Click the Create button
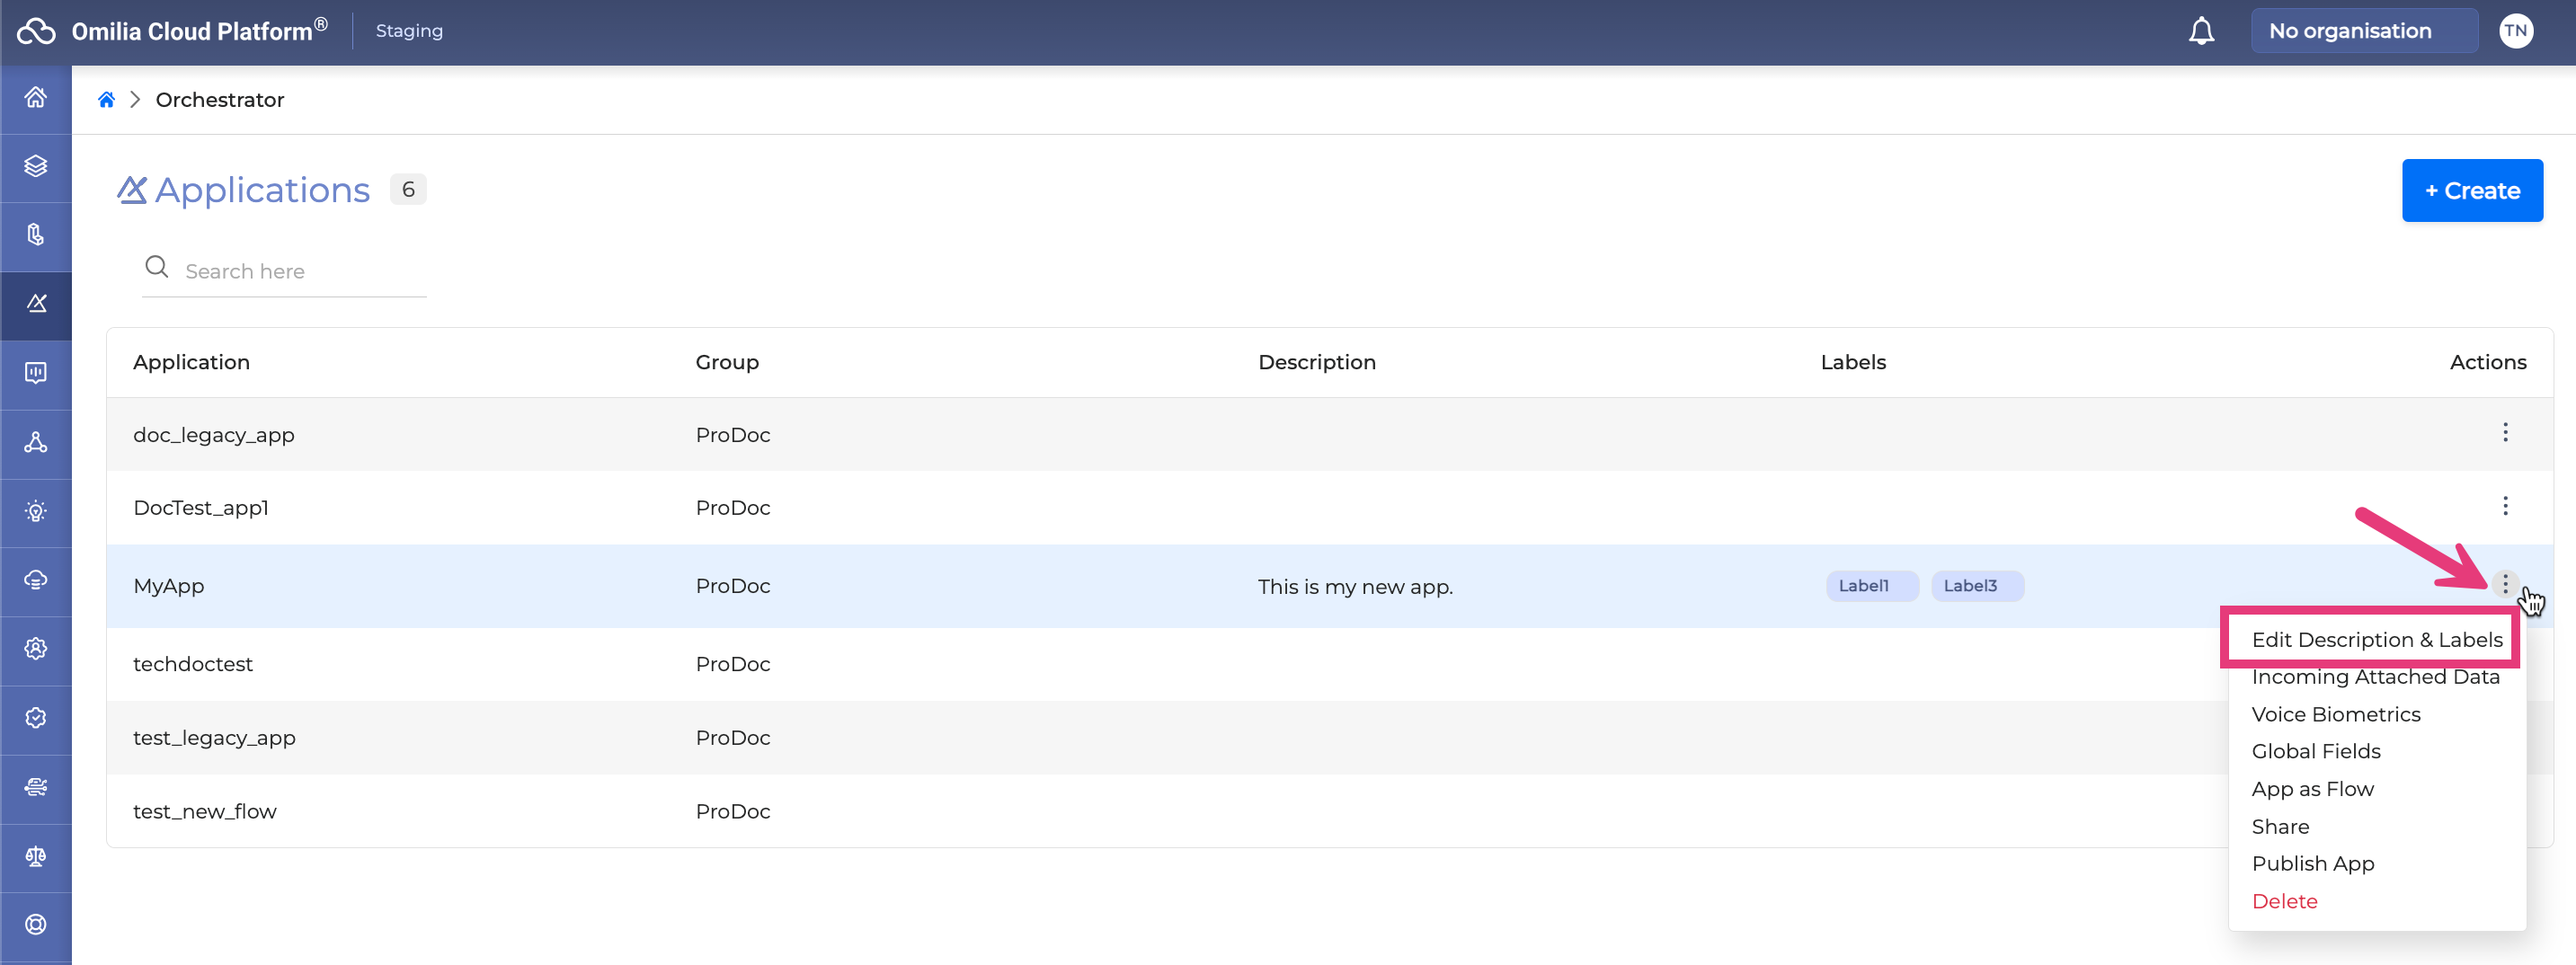Screen dimensions: 2576x965 pyautogui.click(x=2471, y=191)
